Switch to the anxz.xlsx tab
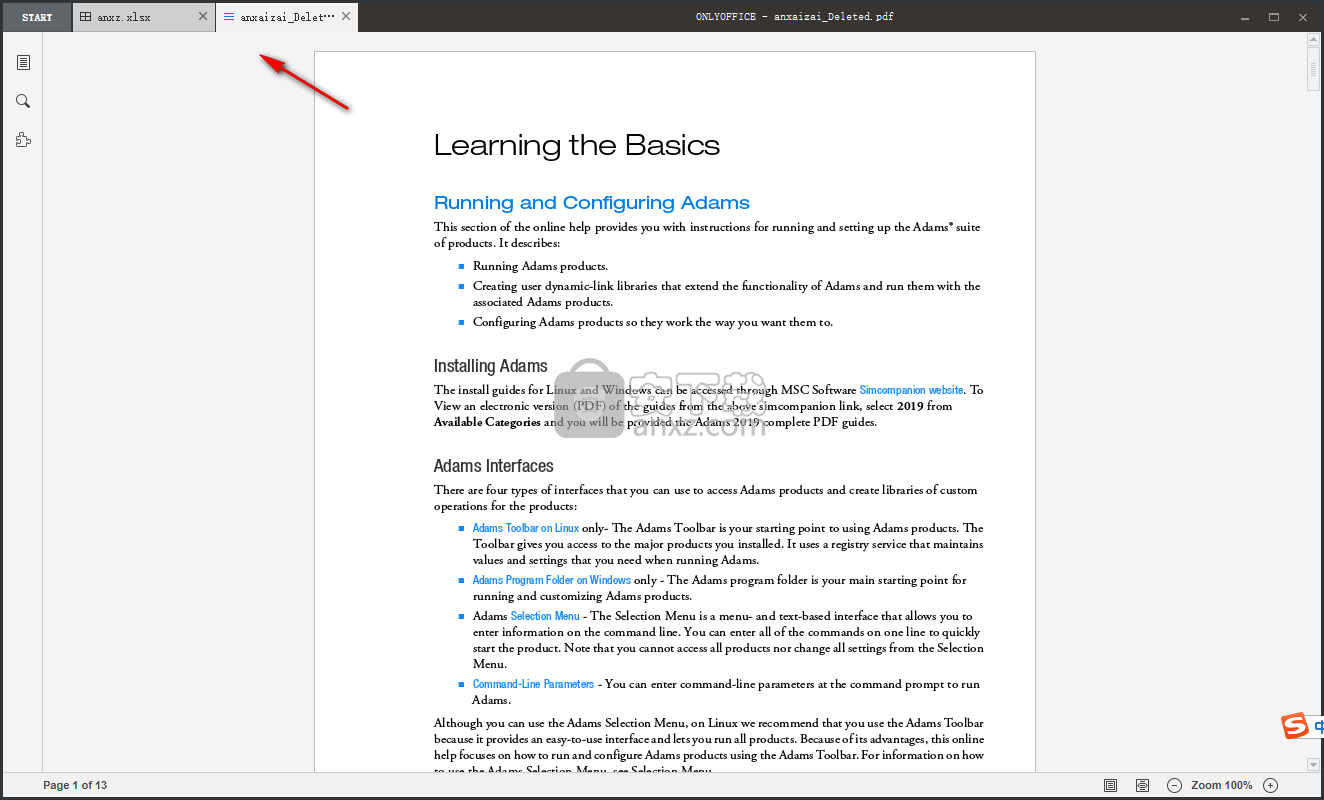 point(144,17)
